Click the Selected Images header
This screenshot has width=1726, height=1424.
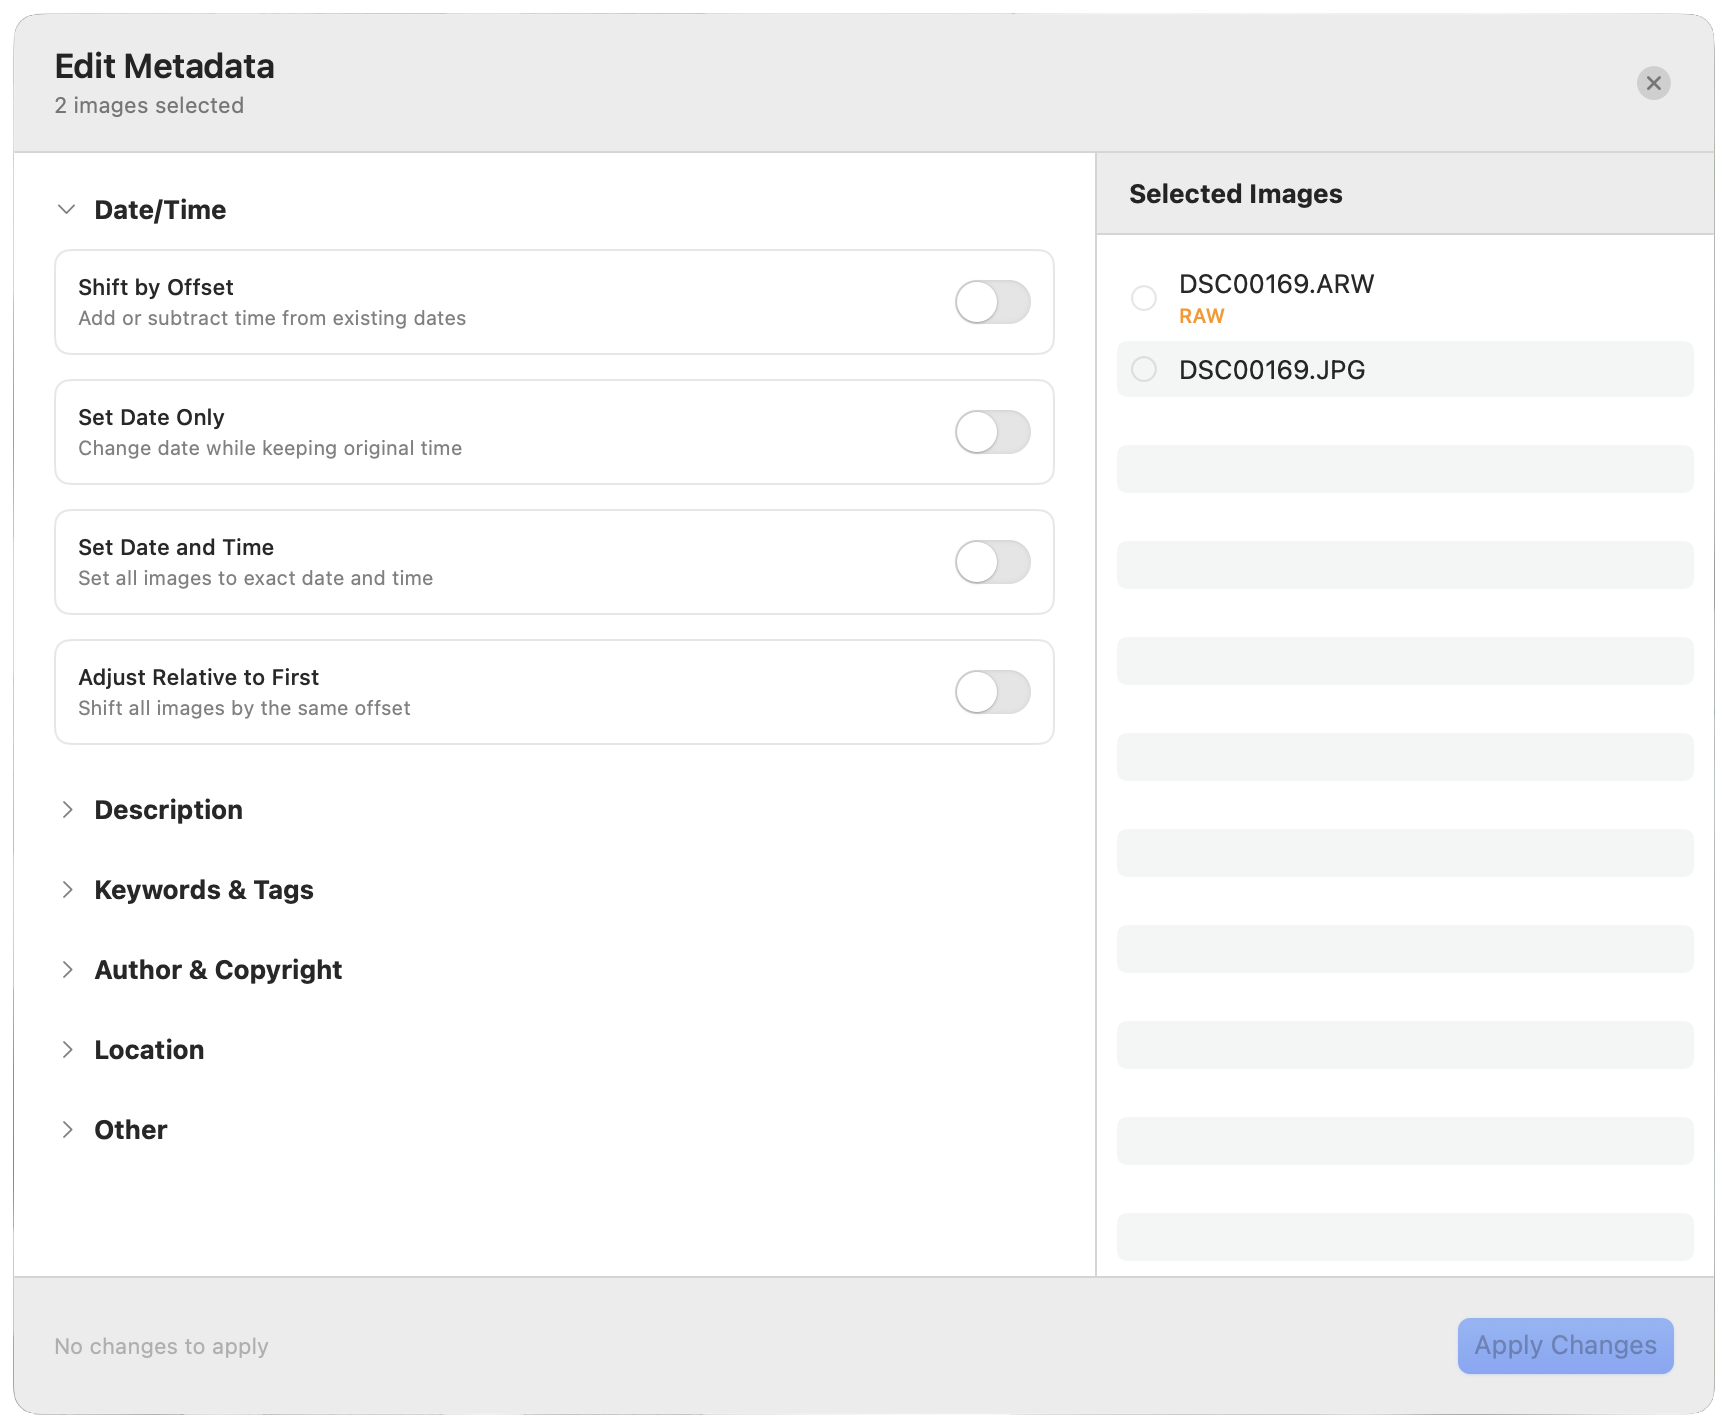(1236, 193)
